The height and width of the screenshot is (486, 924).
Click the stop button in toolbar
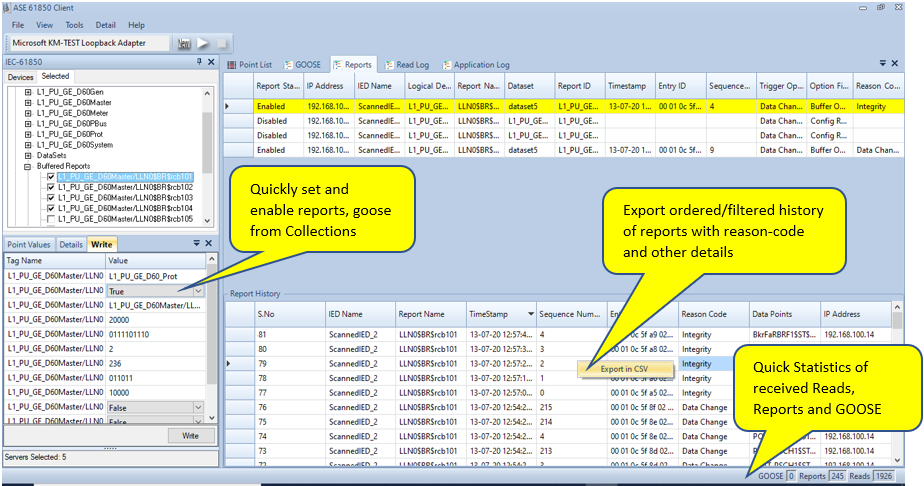click(222, 43)
